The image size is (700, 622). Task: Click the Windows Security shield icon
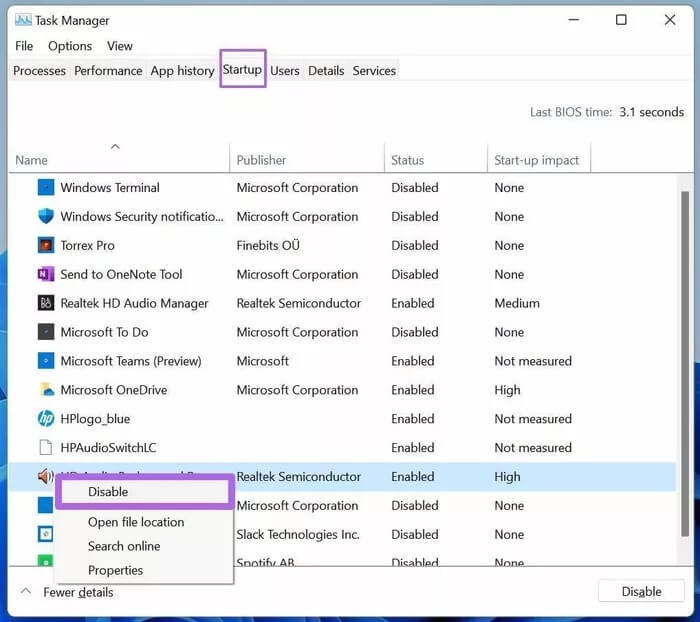click(x=46, y=216)
